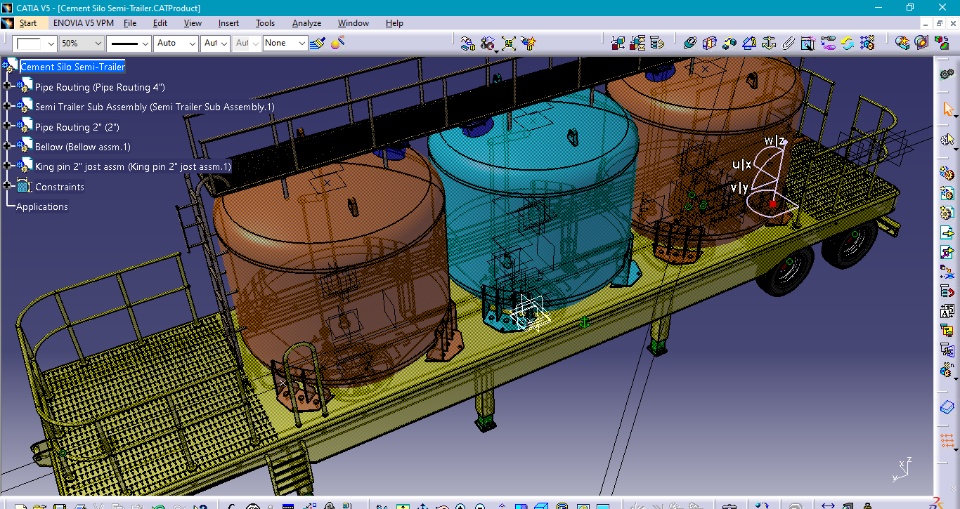960x509 pixels.
Task: Select the Contact Constraint tool
Action: coord(709,43)
